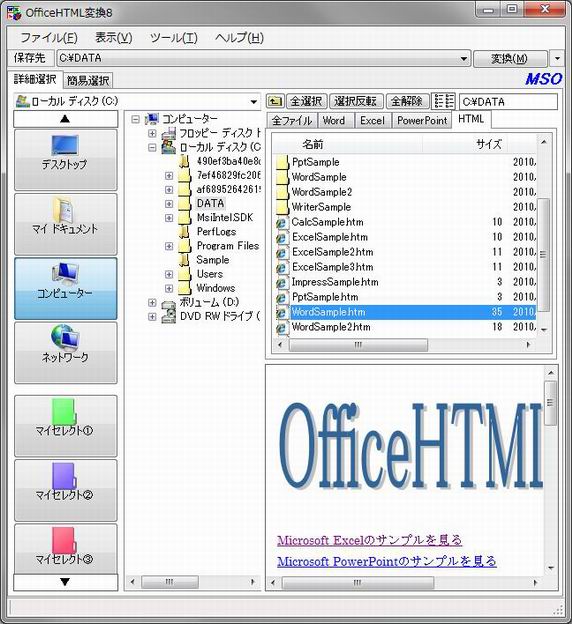572x624 pixels.
Task: Click the ImpressSample.htm file icon
Action: coord(282,283)
